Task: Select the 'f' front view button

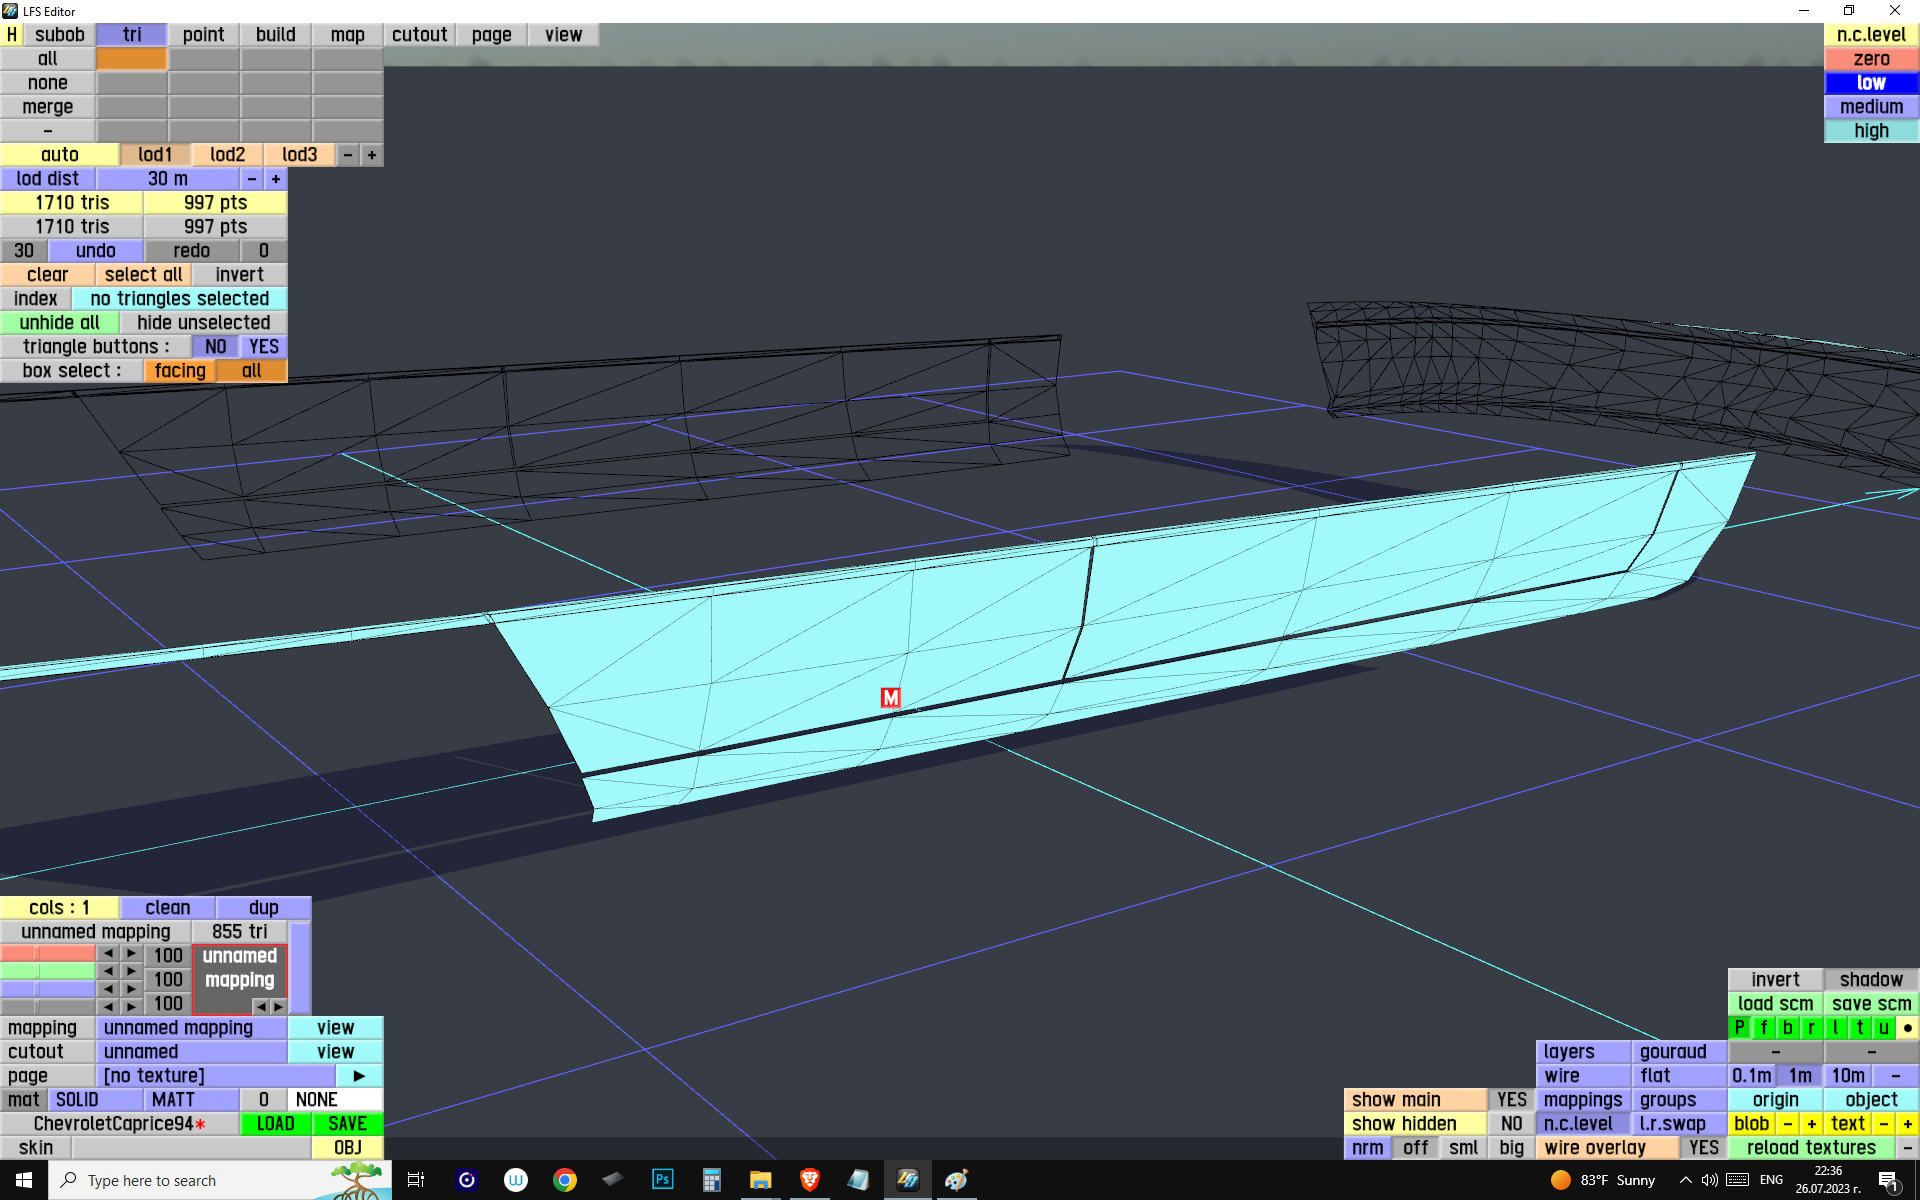Action: pyautogui.click(x=1763, y=1027)
